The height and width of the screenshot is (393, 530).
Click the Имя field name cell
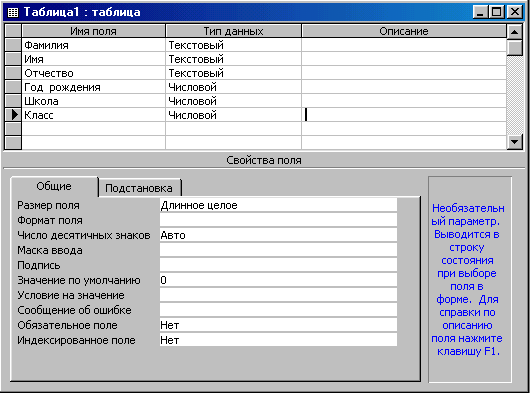94,59
